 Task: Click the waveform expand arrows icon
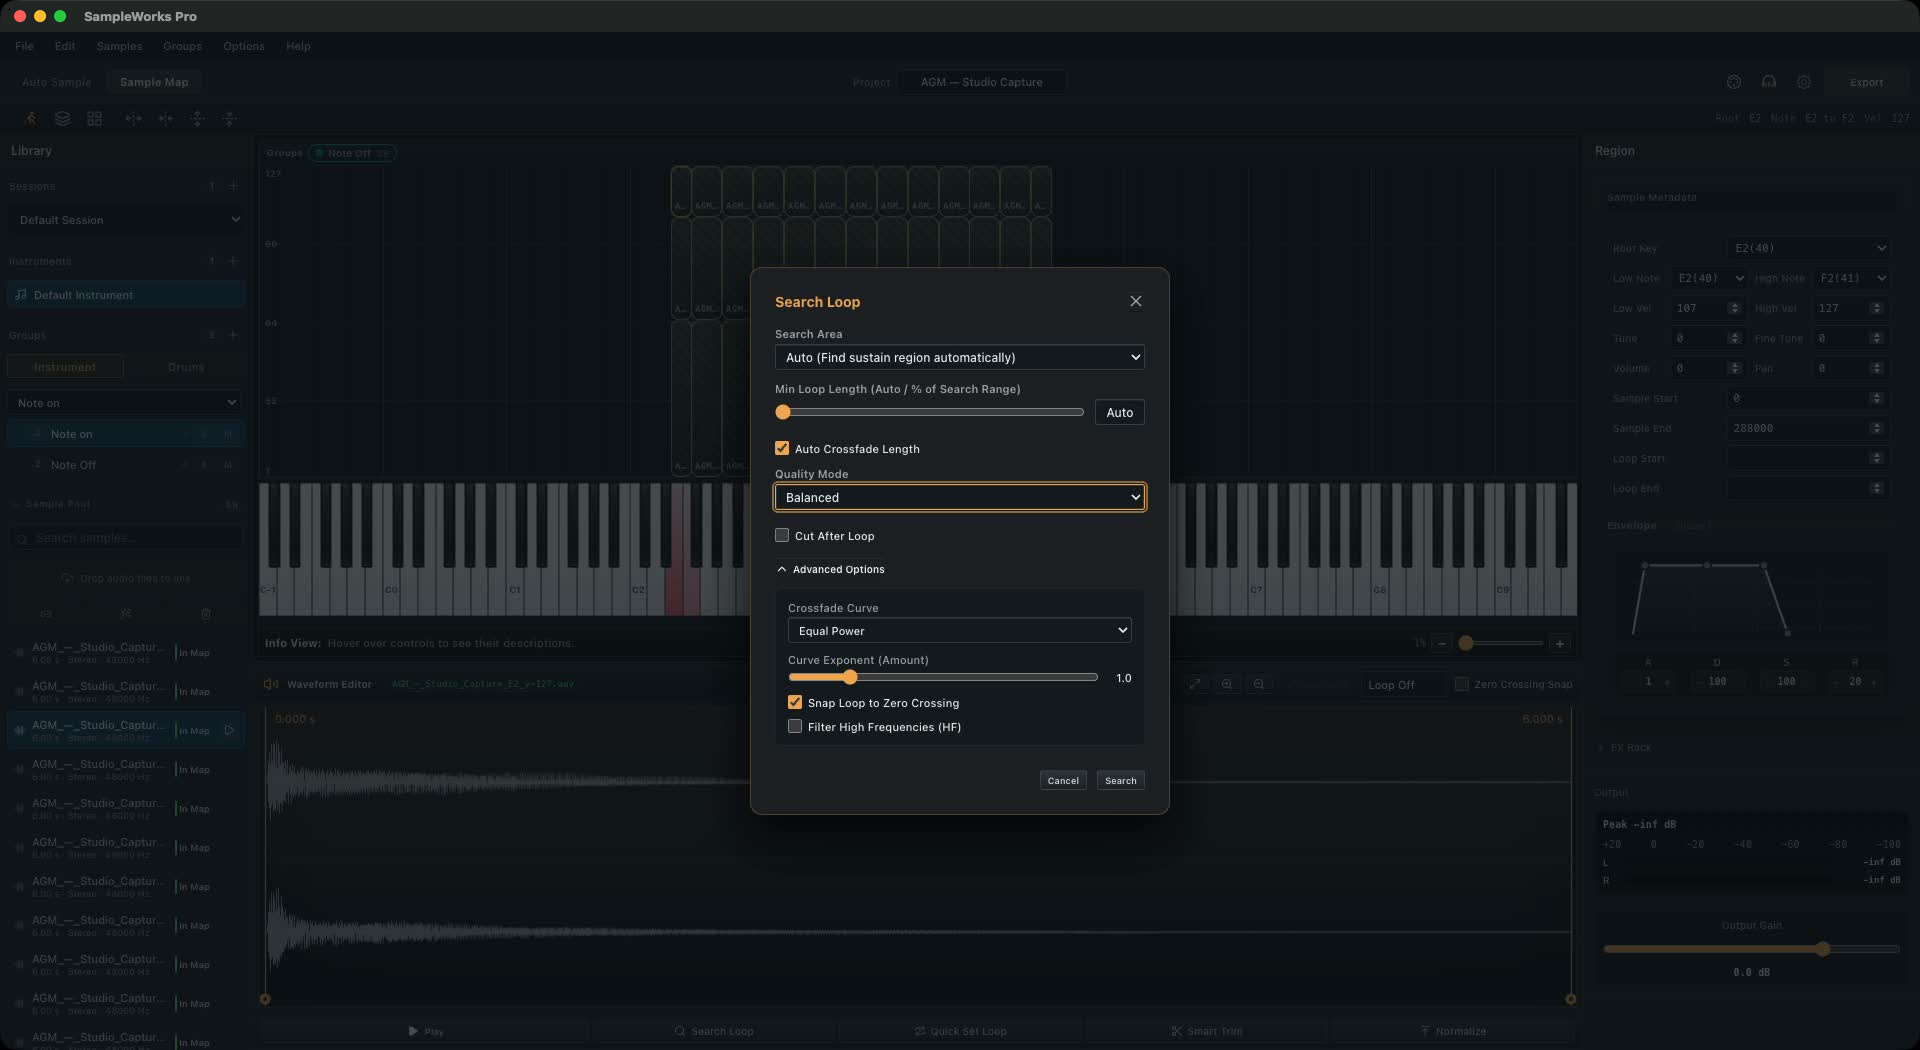click(1195, 684)
